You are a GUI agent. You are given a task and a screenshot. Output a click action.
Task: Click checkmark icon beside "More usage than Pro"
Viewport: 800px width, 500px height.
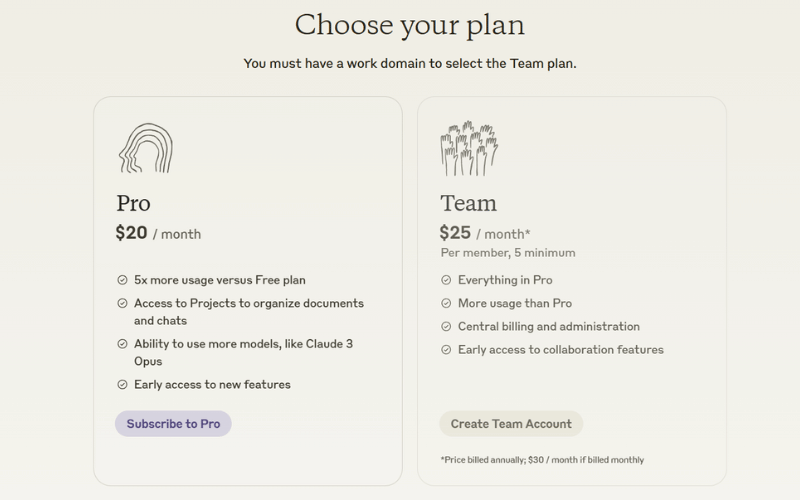446,303
